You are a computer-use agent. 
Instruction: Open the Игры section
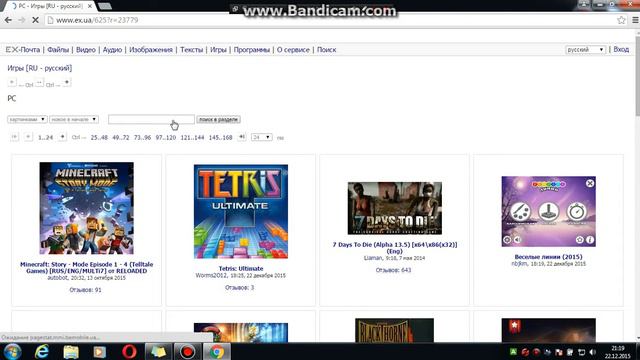tap(218, 50)
